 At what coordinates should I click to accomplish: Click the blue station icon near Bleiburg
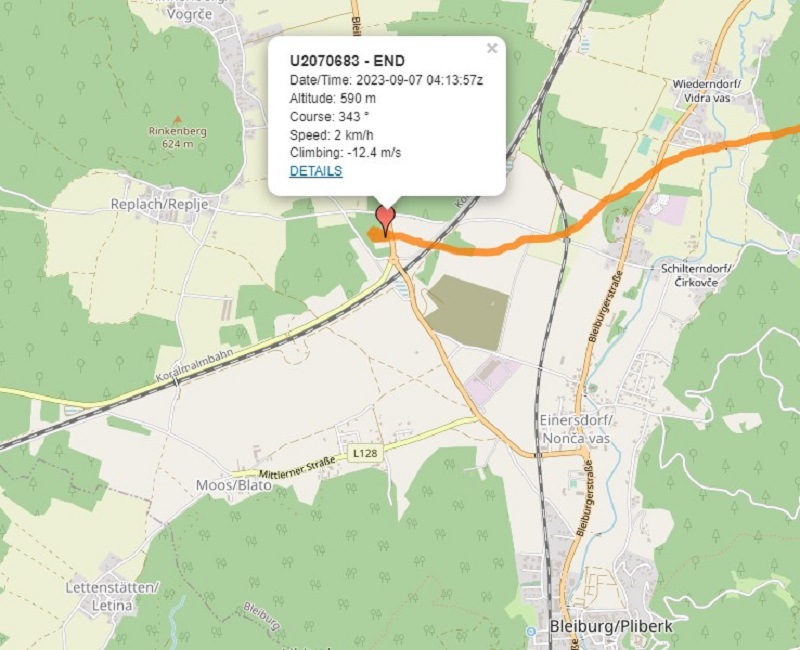click(x=531, y=631)
